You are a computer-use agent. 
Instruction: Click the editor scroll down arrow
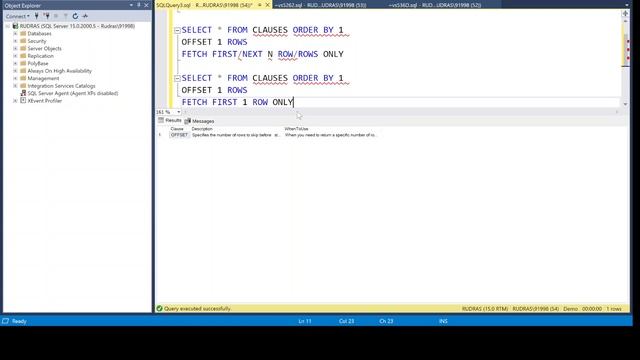tap(625, 104)
